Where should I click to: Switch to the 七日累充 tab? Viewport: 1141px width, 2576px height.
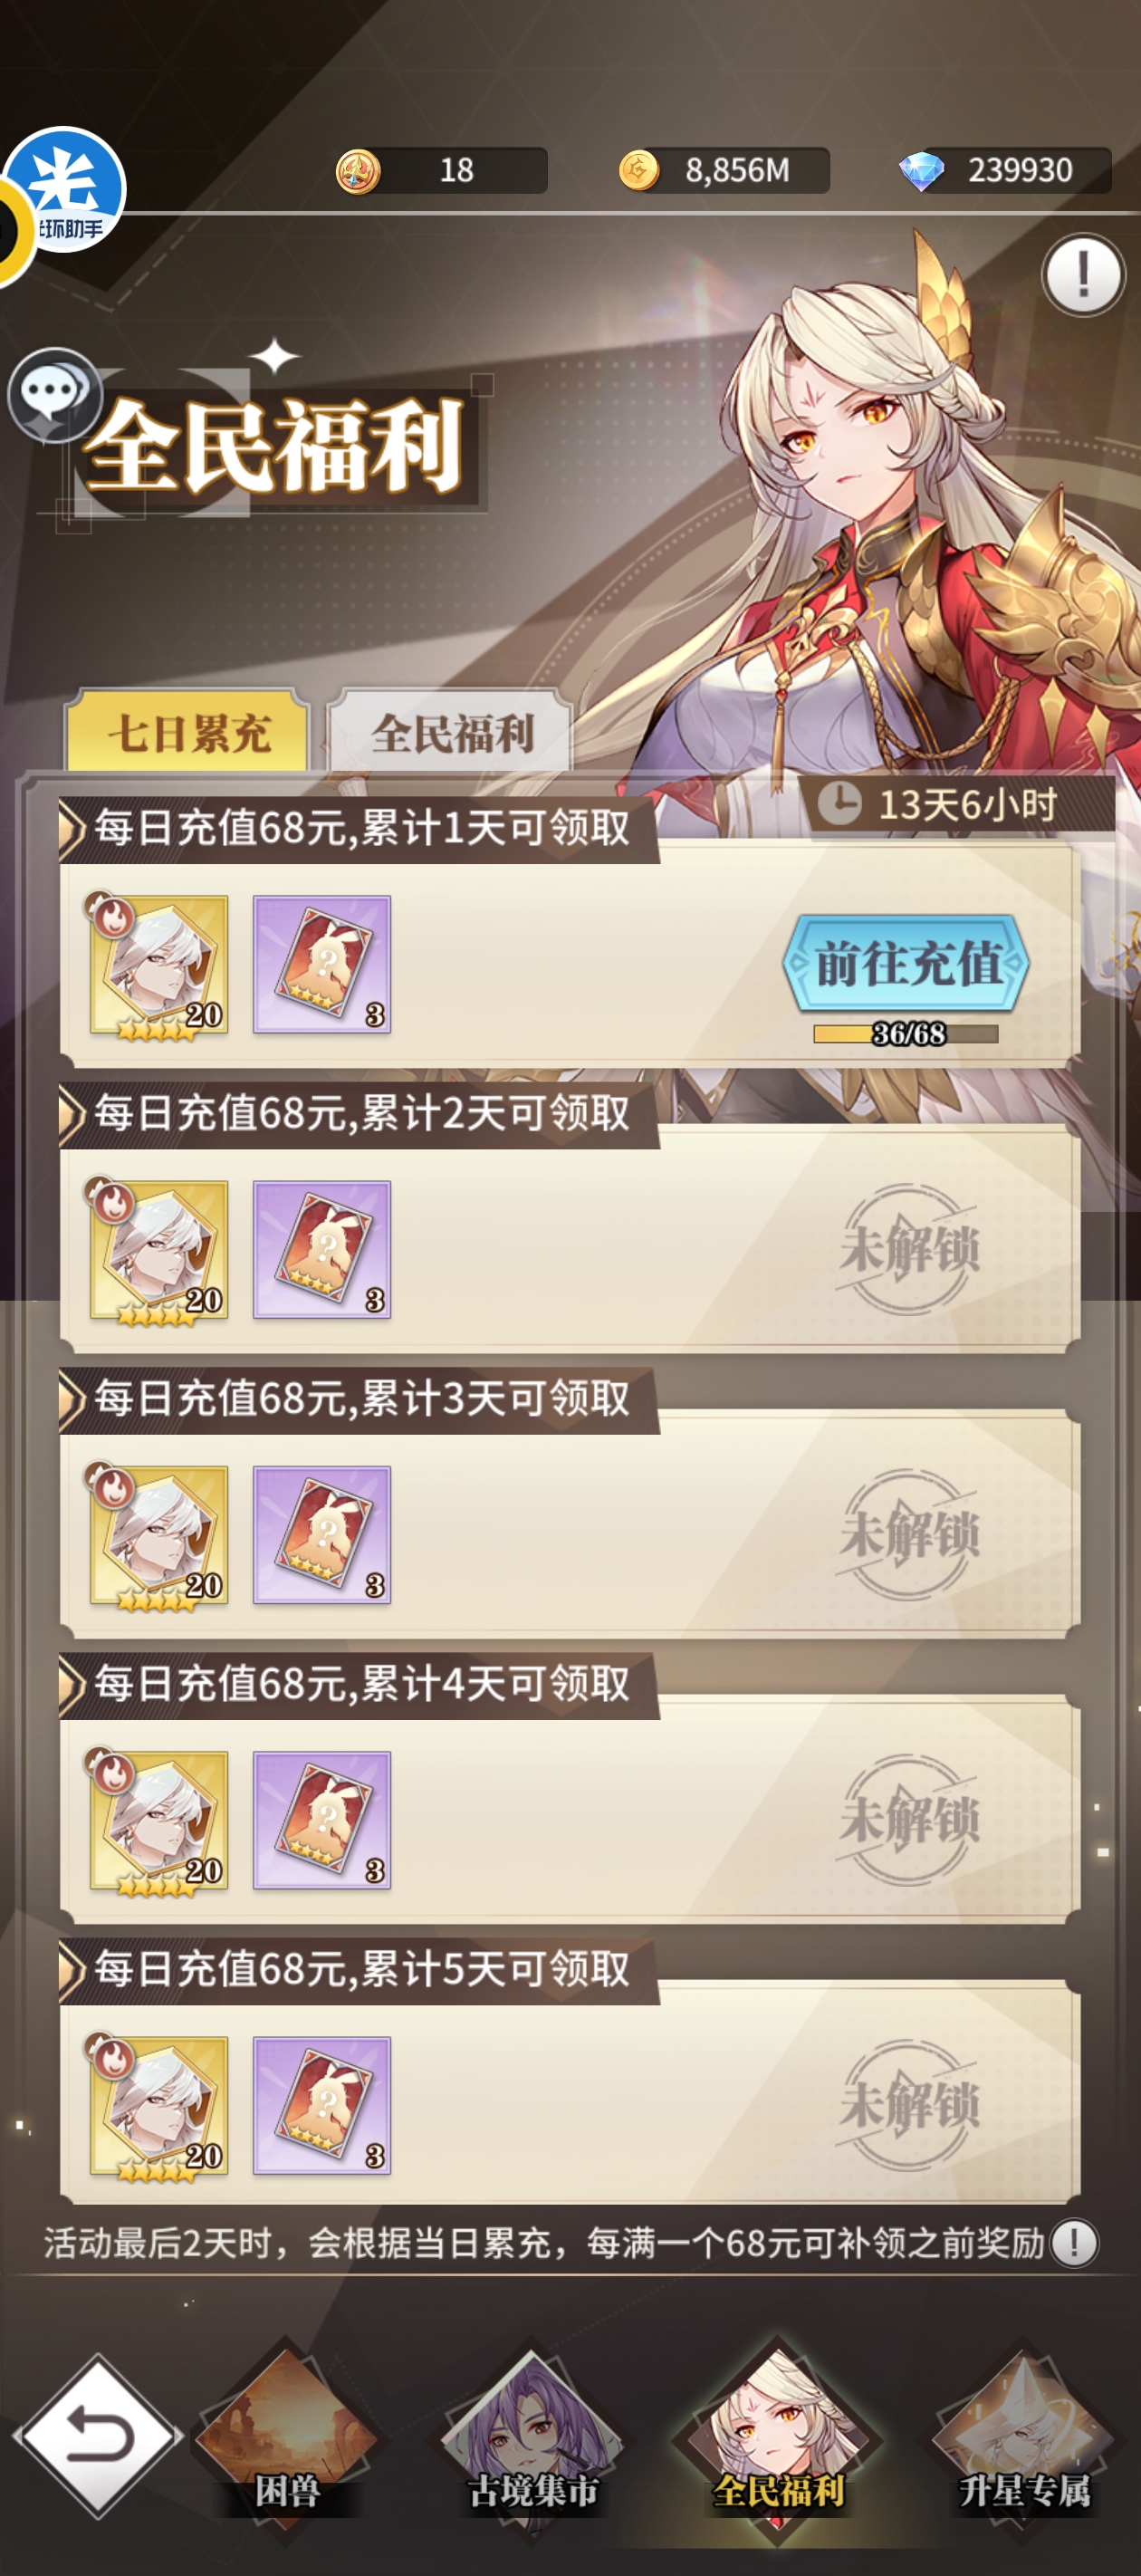[x=188, y=732]
